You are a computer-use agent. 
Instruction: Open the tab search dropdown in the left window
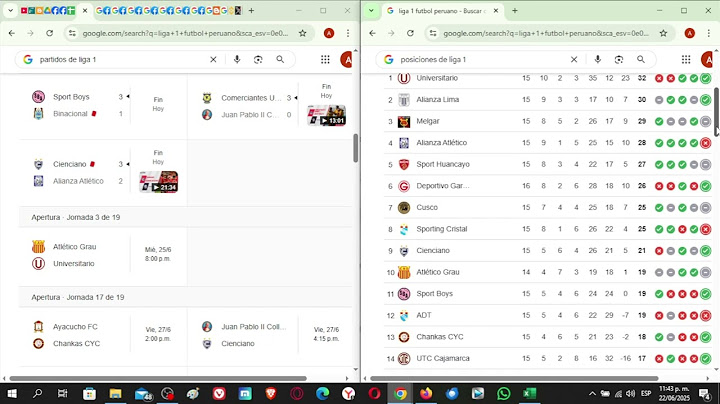[x=10, y=11]
